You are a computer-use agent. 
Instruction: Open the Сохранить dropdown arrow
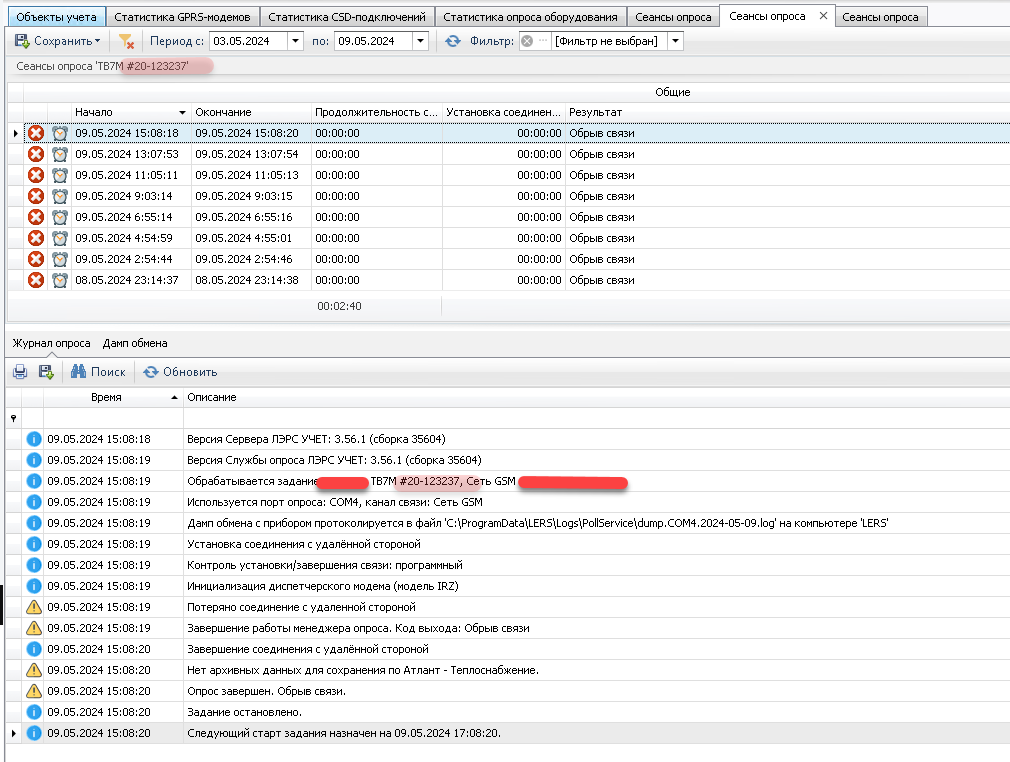click(97, 41)
